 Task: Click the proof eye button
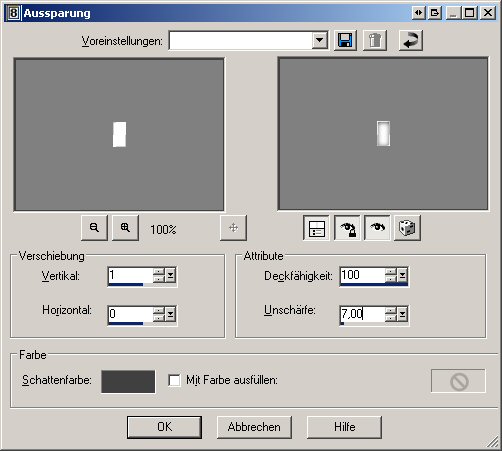tap(377, 228)
